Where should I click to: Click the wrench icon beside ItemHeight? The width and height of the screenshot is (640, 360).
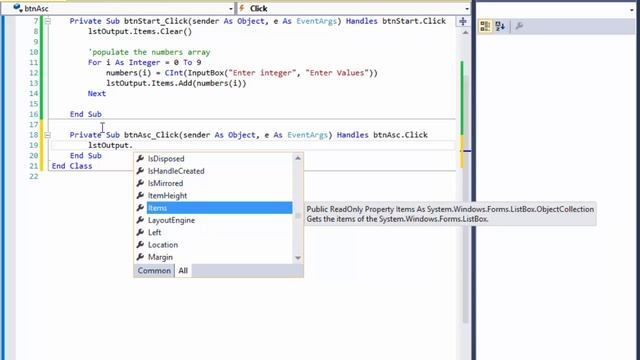point(140,195)
